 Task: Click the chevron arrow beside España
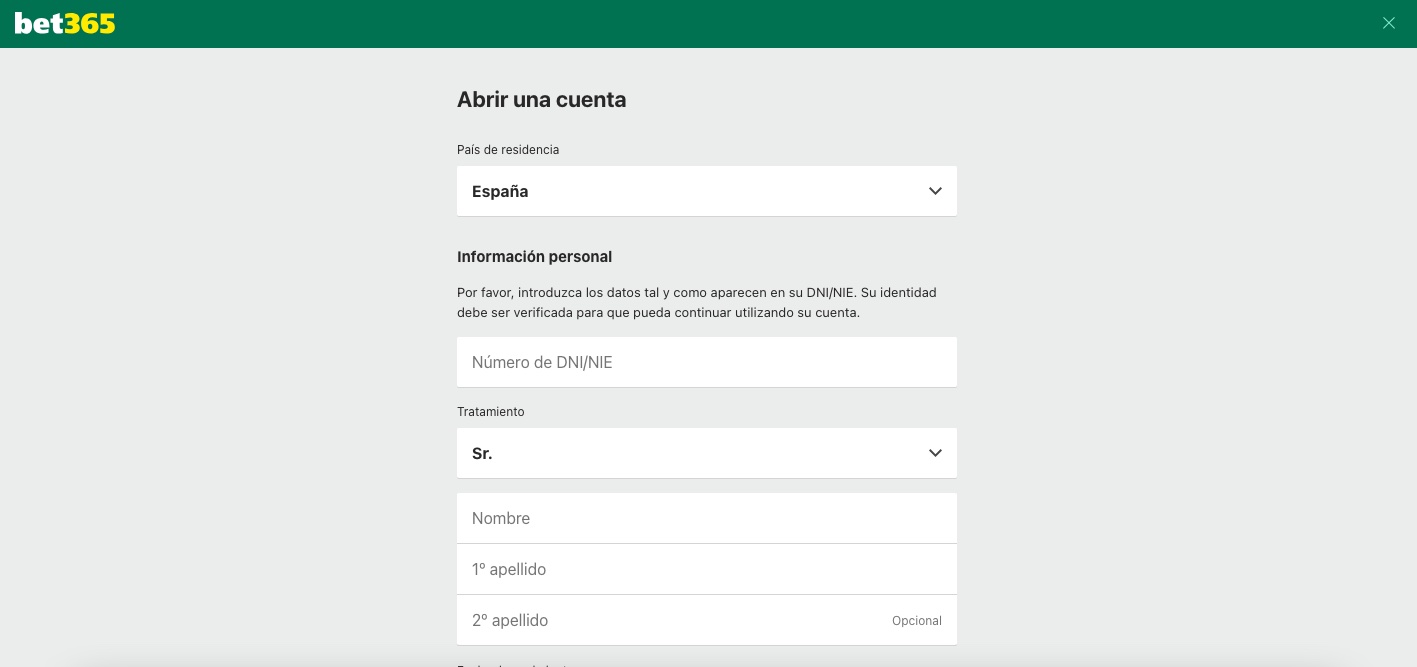click(935, 191)
